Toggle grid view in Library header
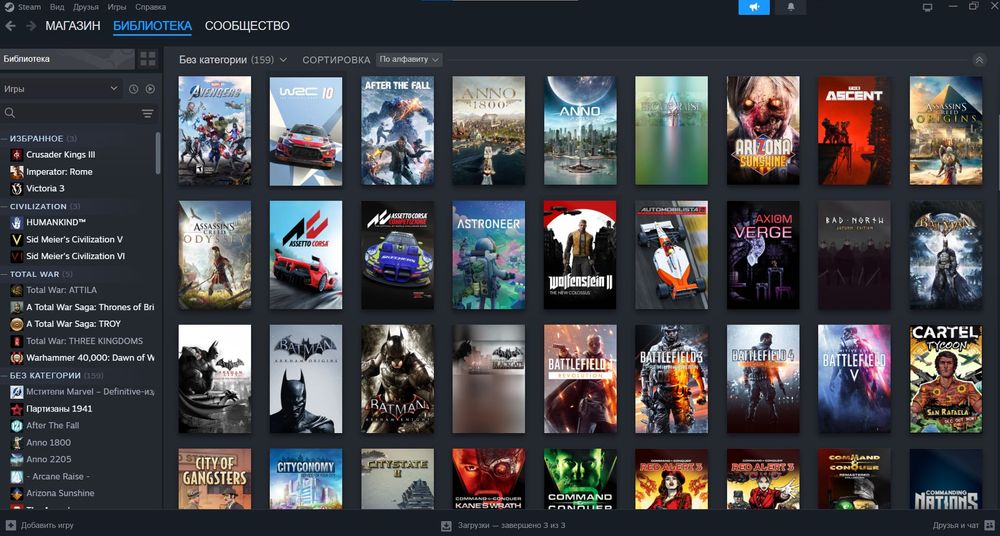 [x=148, y=59]
